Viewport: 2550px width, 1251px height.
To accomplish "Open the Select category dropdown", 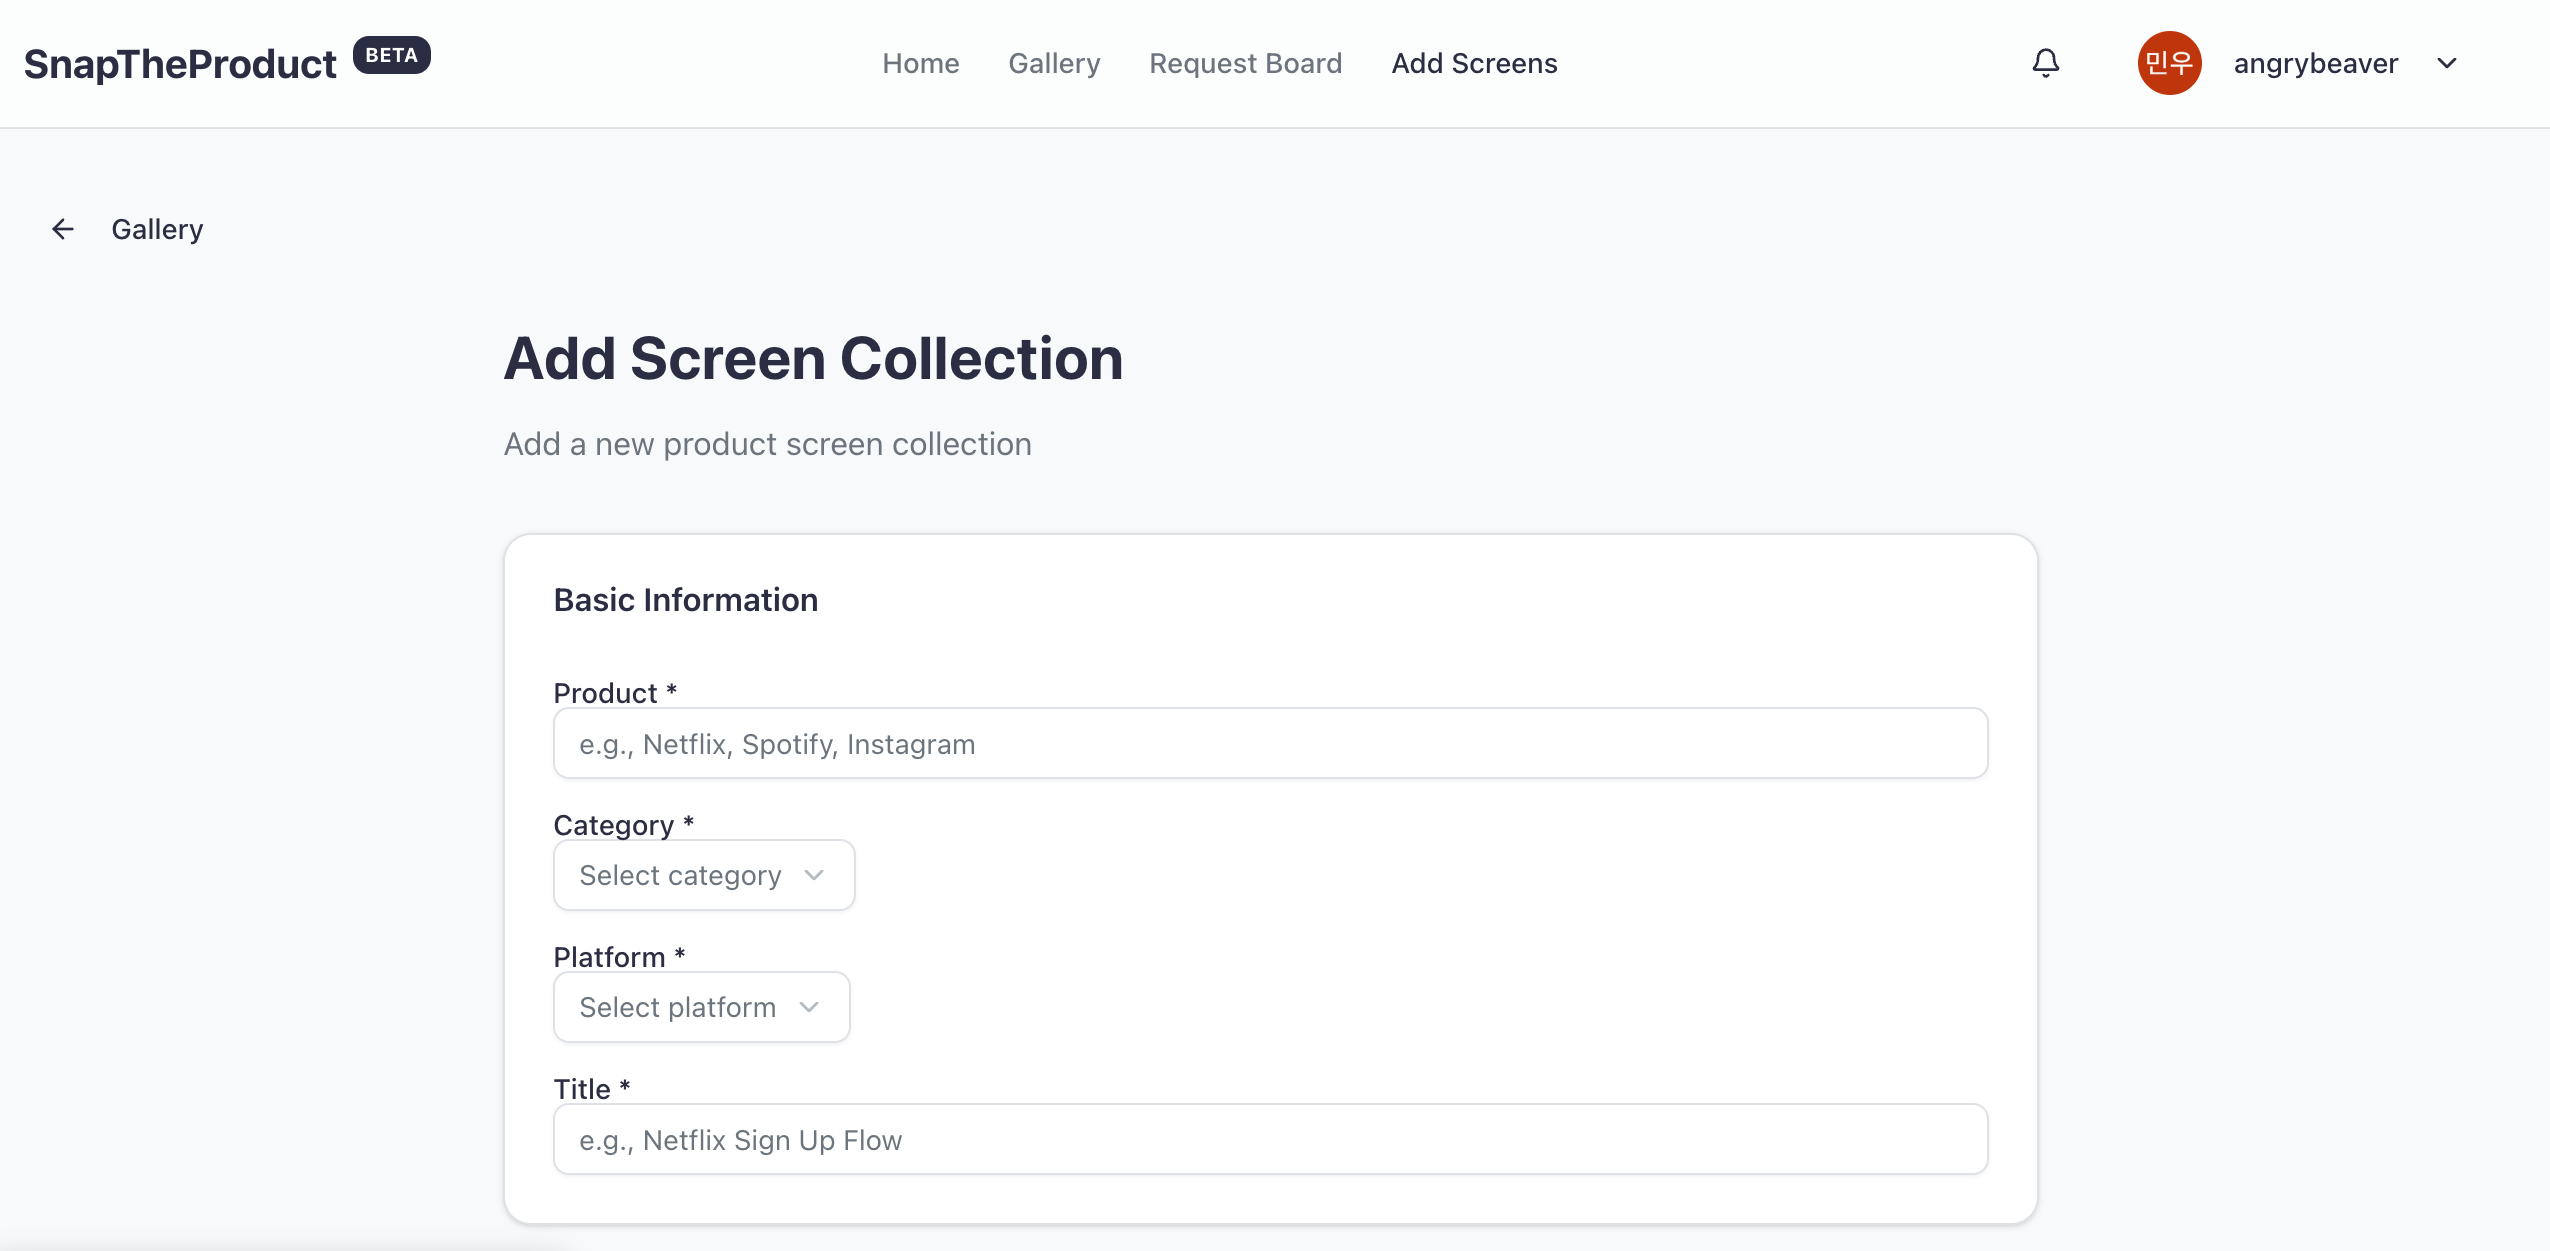I will (704, 875).
